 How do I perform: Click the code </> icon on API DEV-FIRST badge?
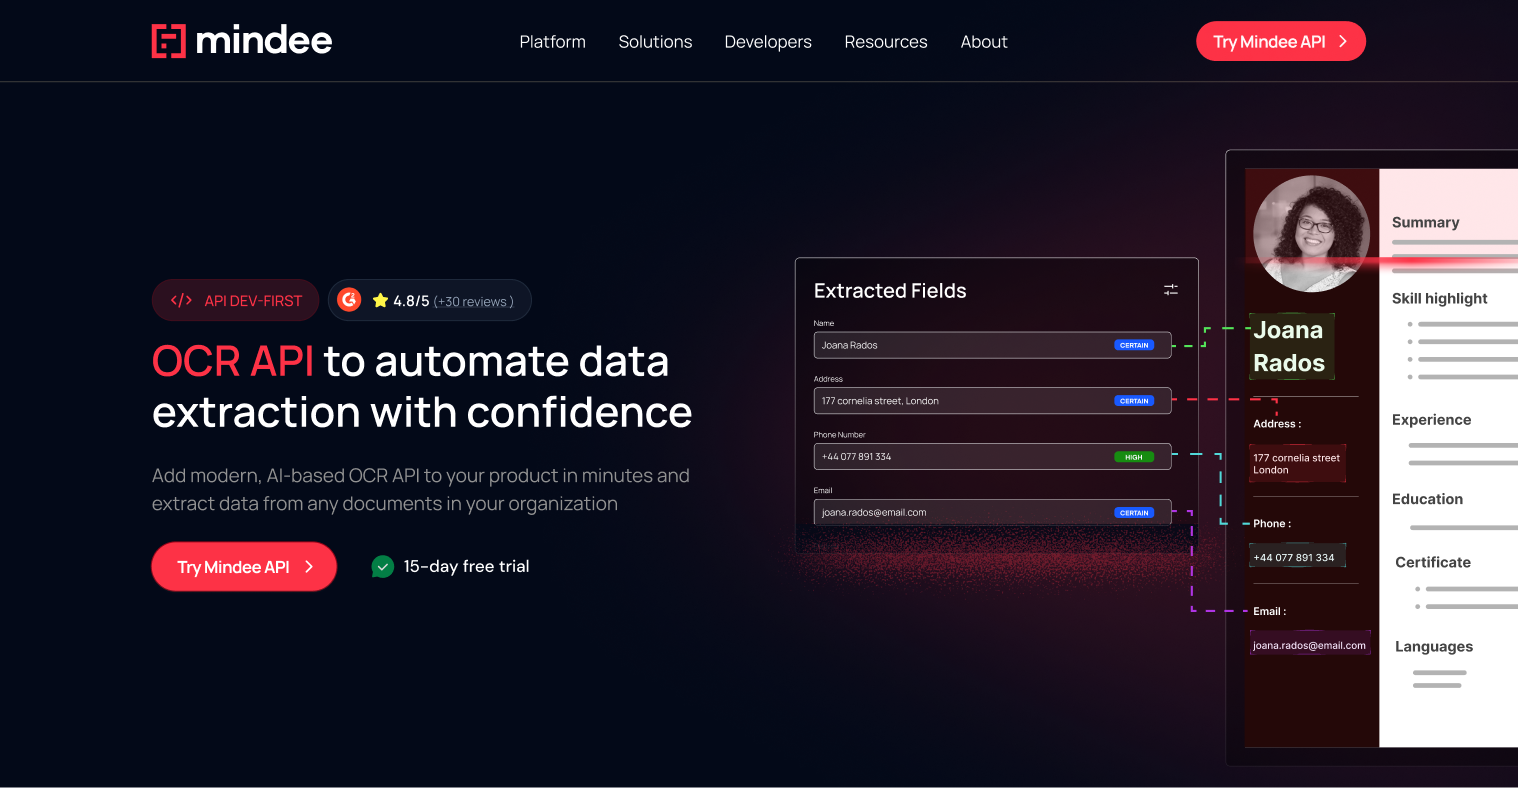coord(181,299)
